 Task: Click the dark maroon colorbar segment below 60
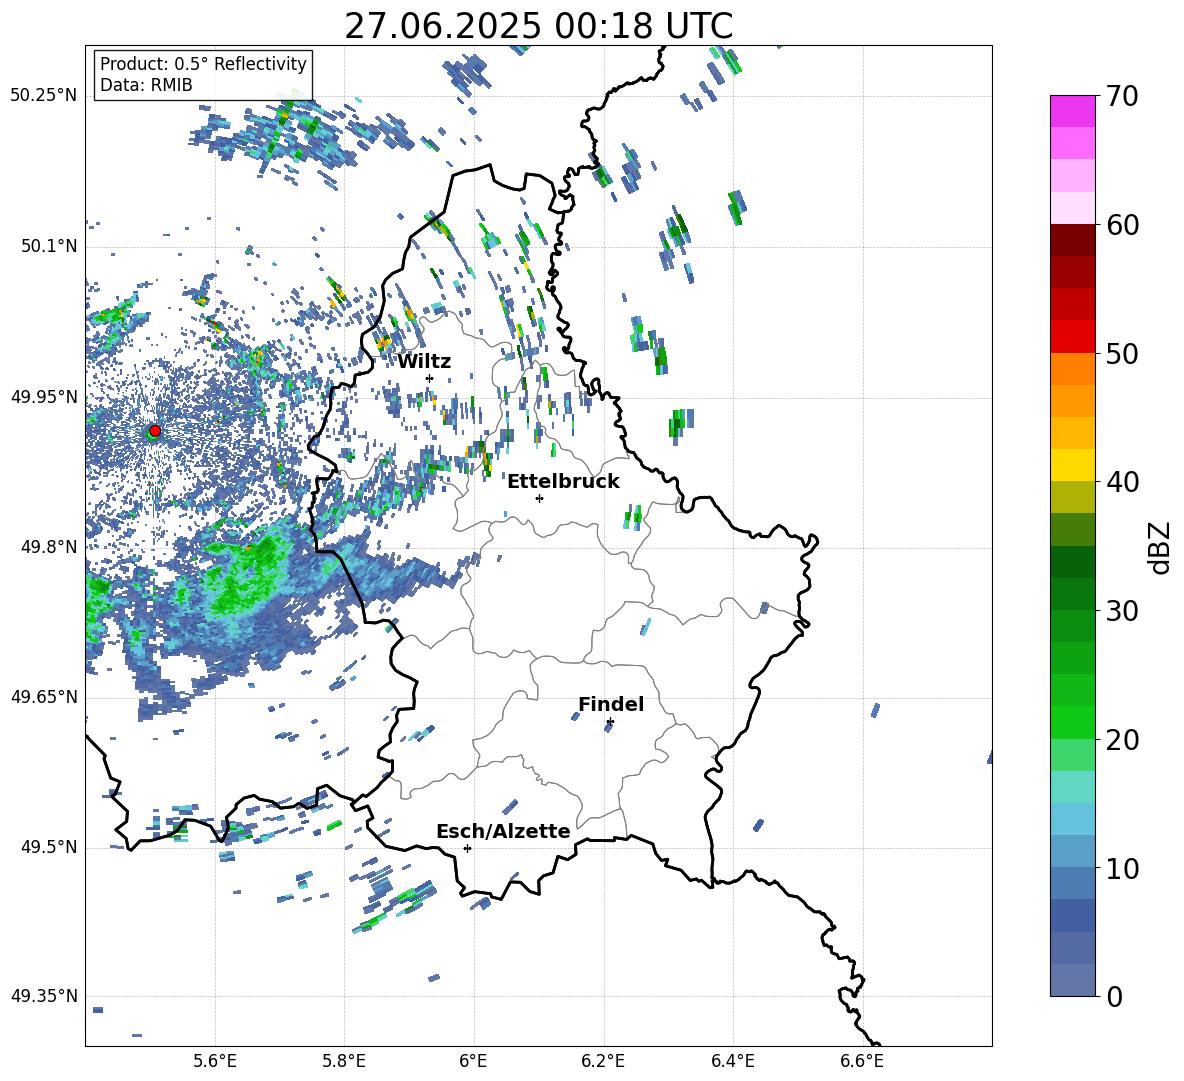coord(1072,240)
